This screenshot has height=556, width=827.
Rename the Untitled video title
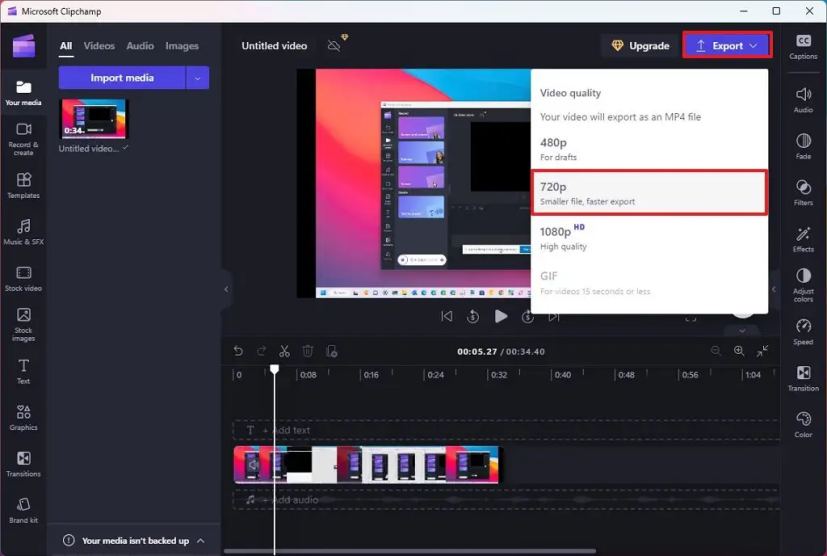click(x=274, y=46)
